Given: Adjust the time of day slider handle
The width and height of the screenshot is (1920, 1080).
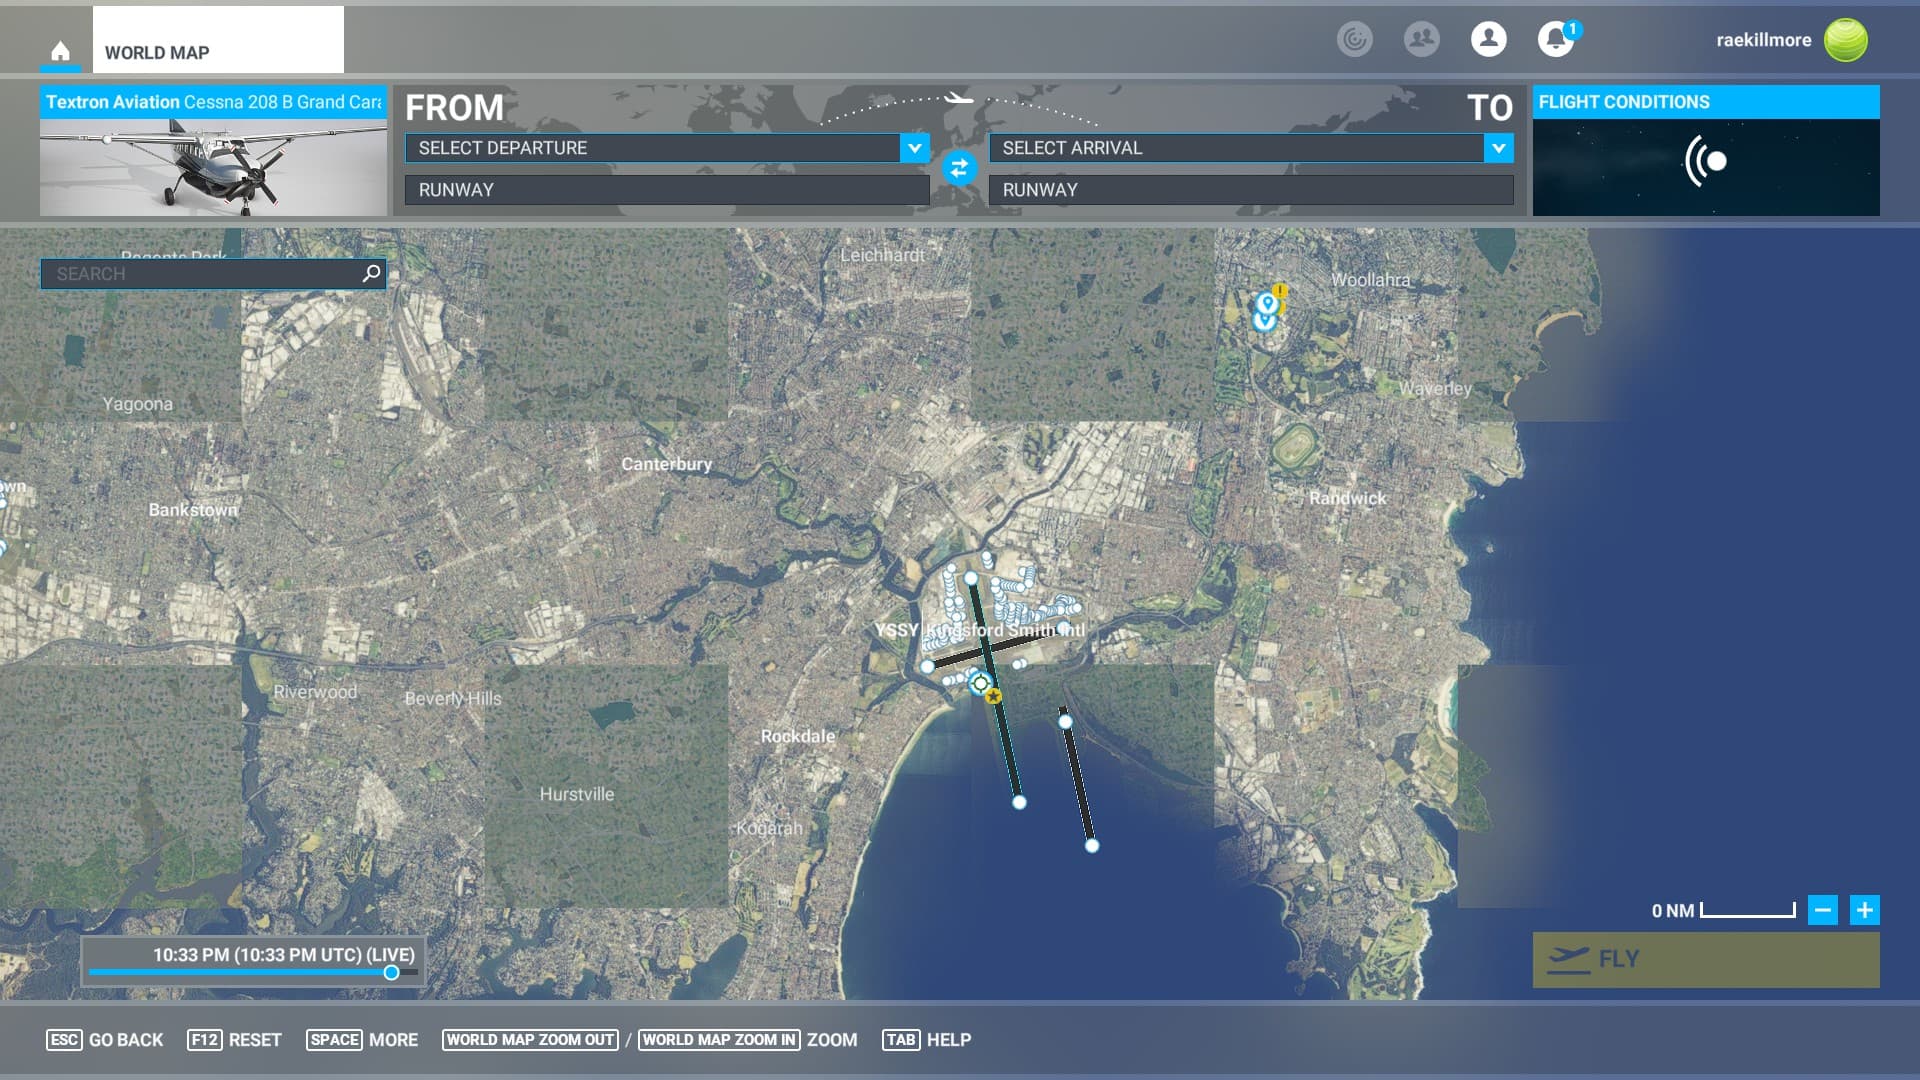Looking at the screenshot, I should (392, 972).
